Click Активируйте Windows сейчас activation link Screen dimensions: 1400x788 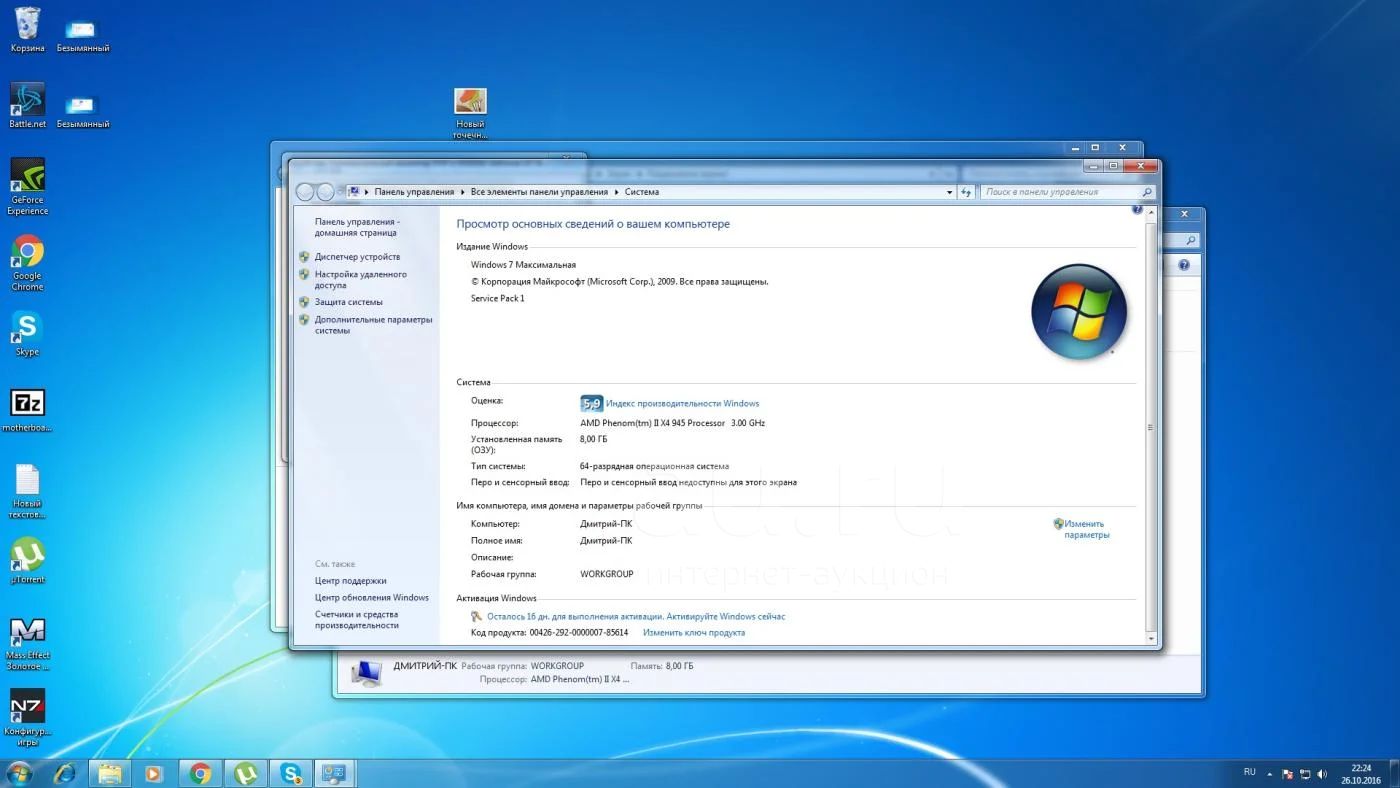[x=725, y=617]
